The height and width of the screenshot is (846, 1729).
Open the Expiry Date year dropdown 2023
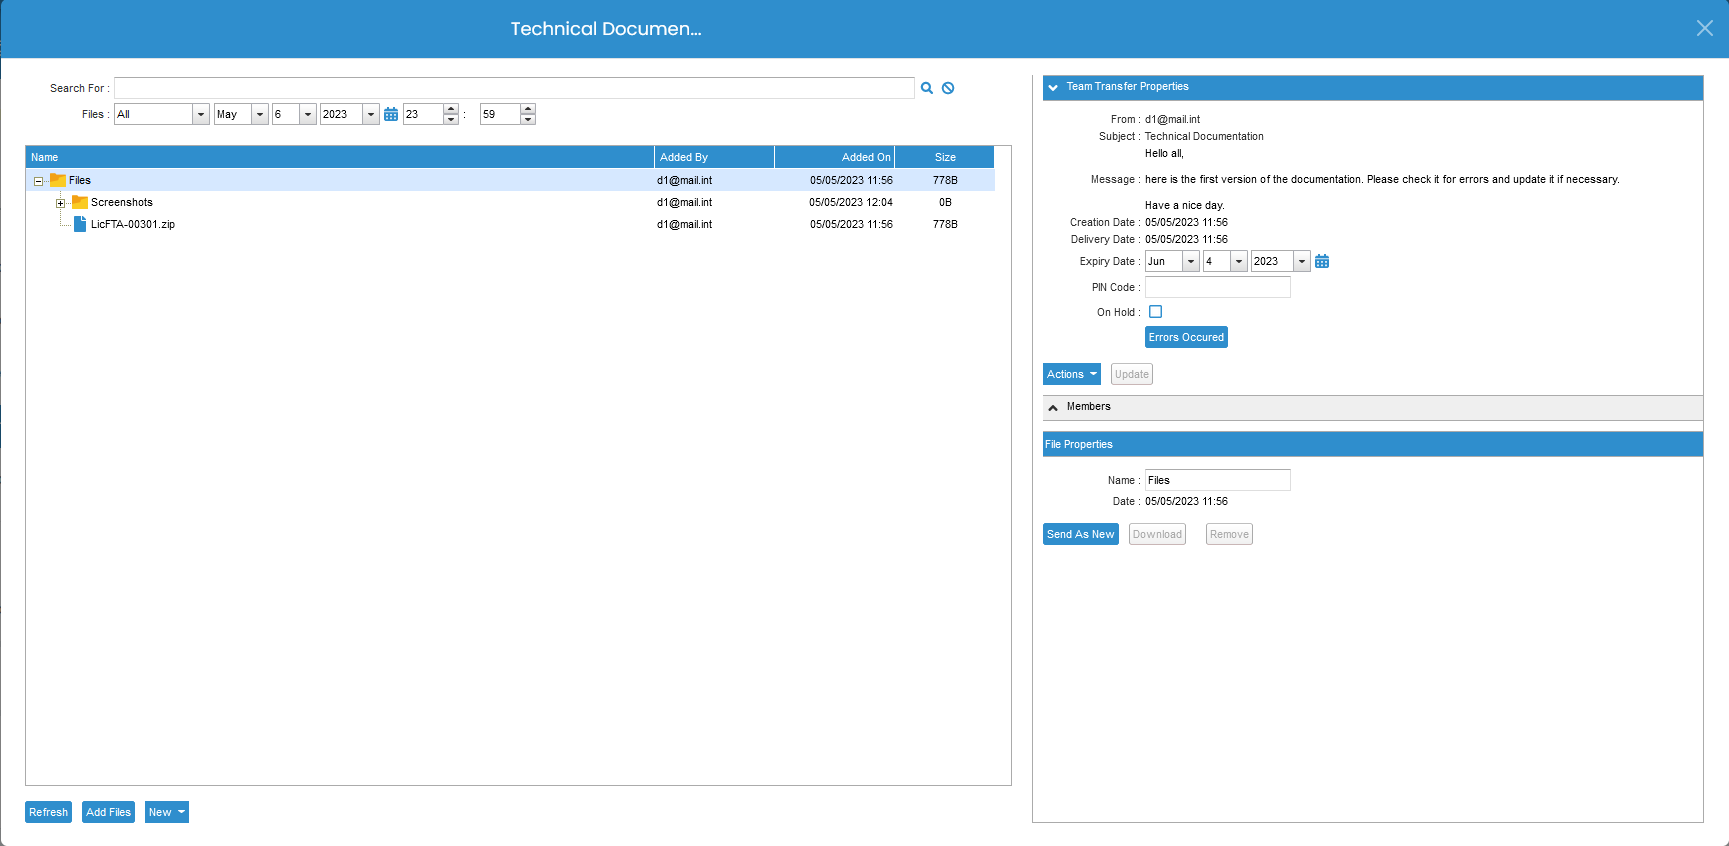pos(1302,261)
